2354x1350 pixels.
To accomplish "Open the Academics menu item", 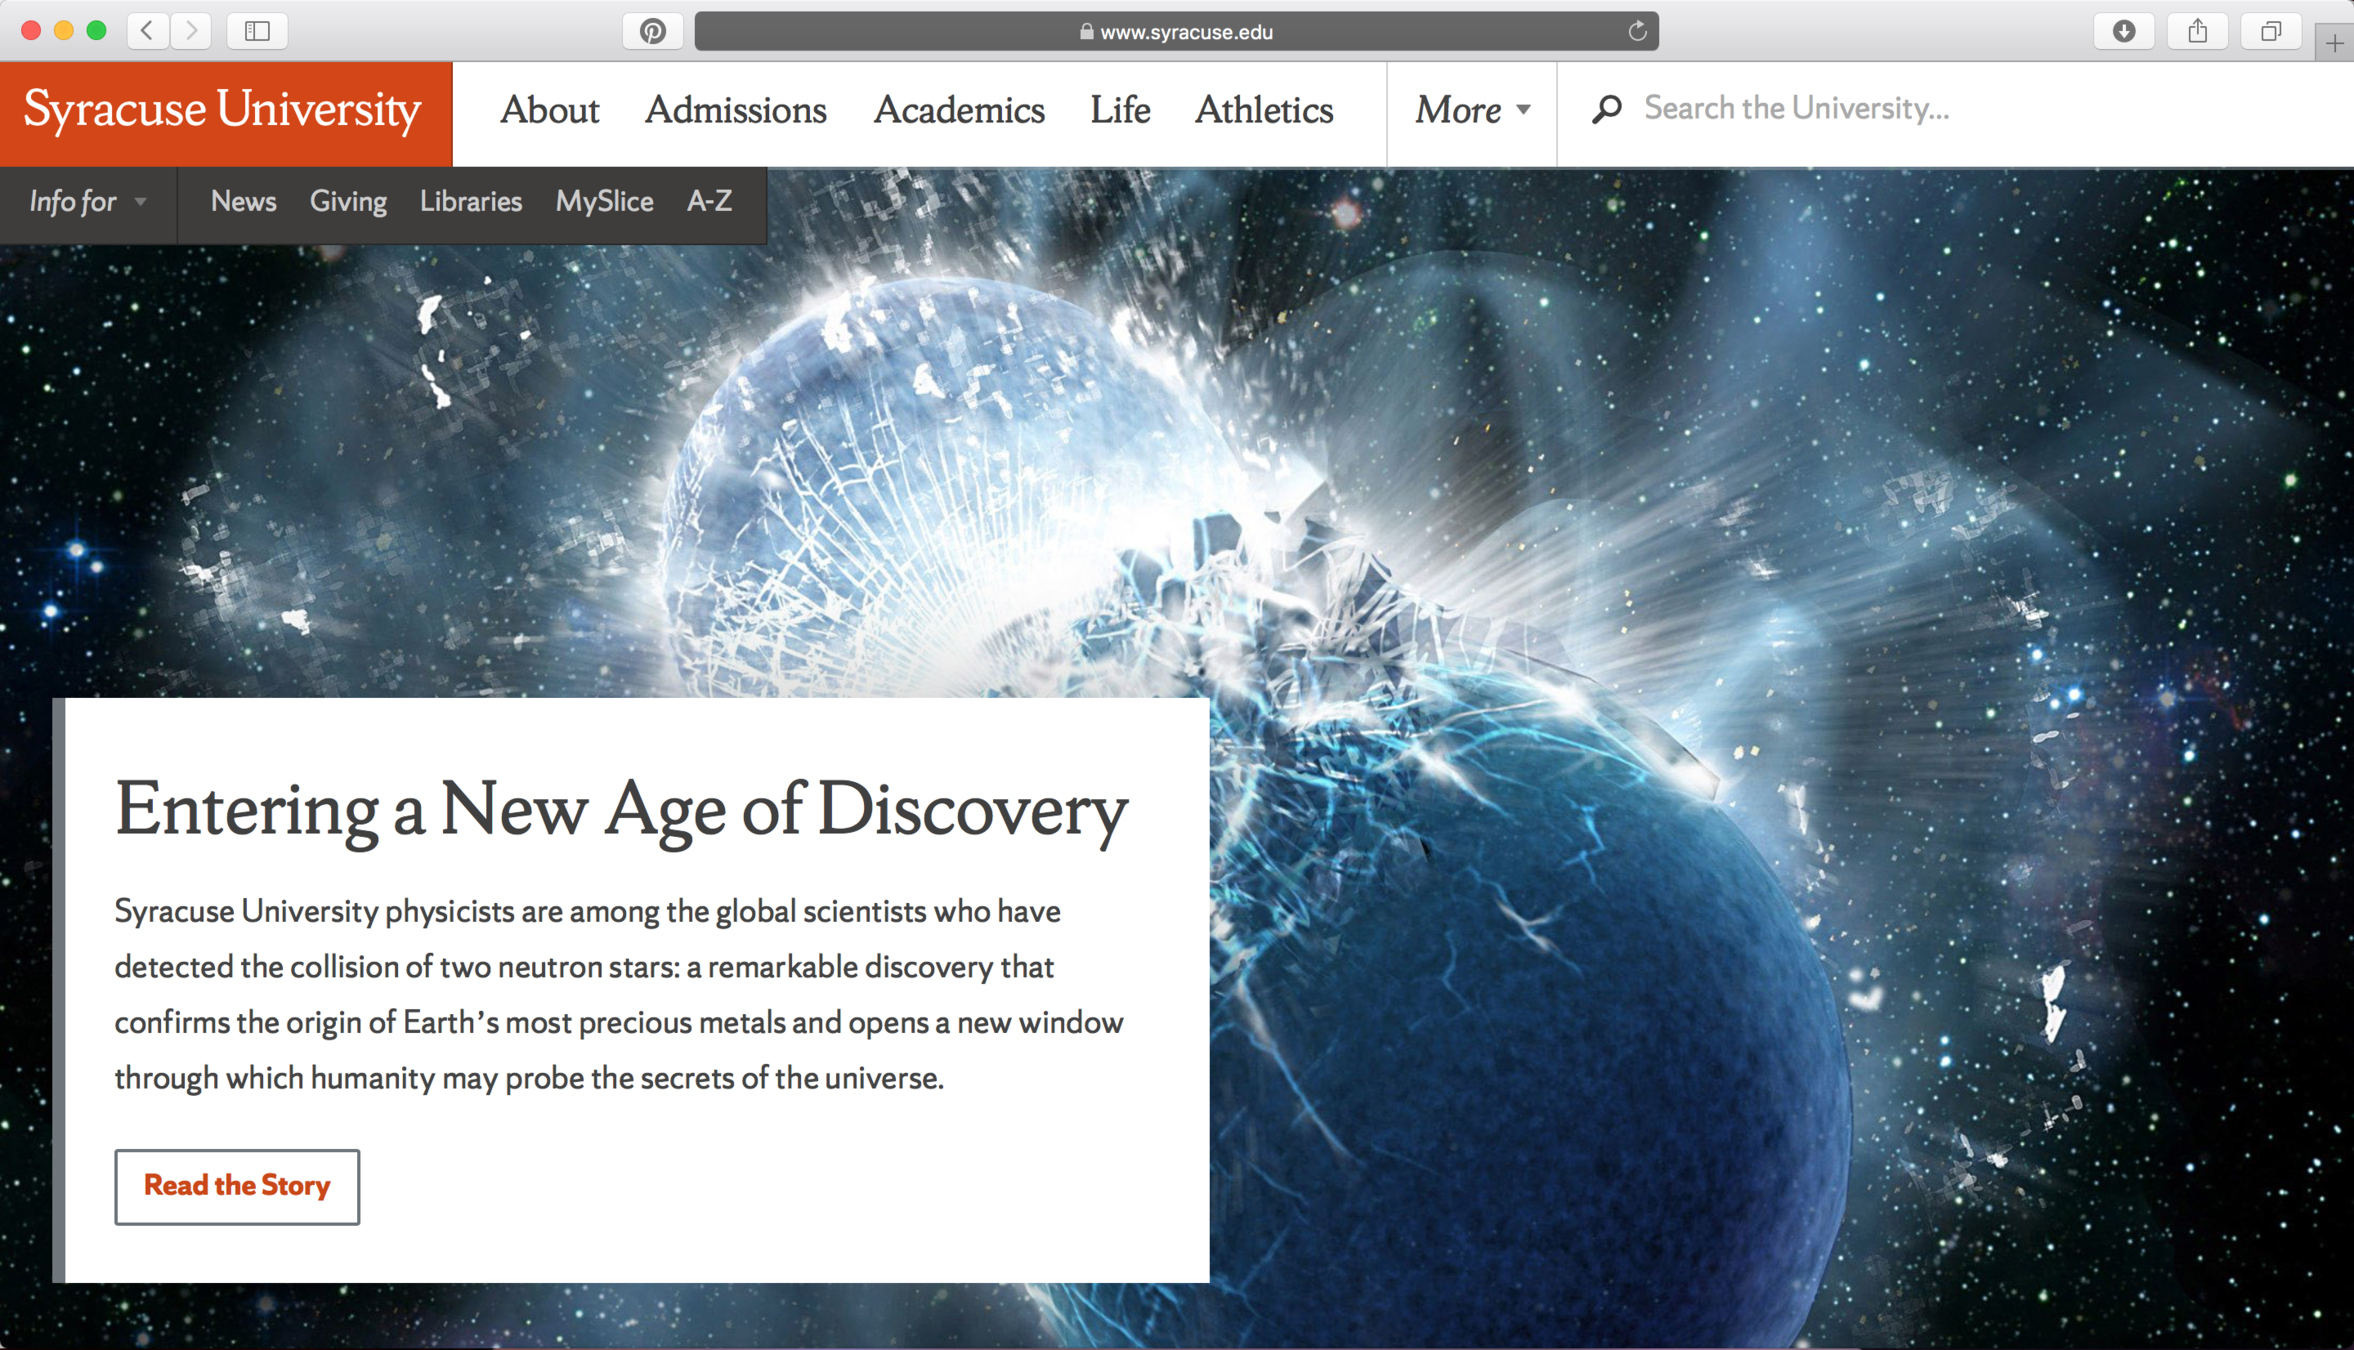I will point(958,109).
